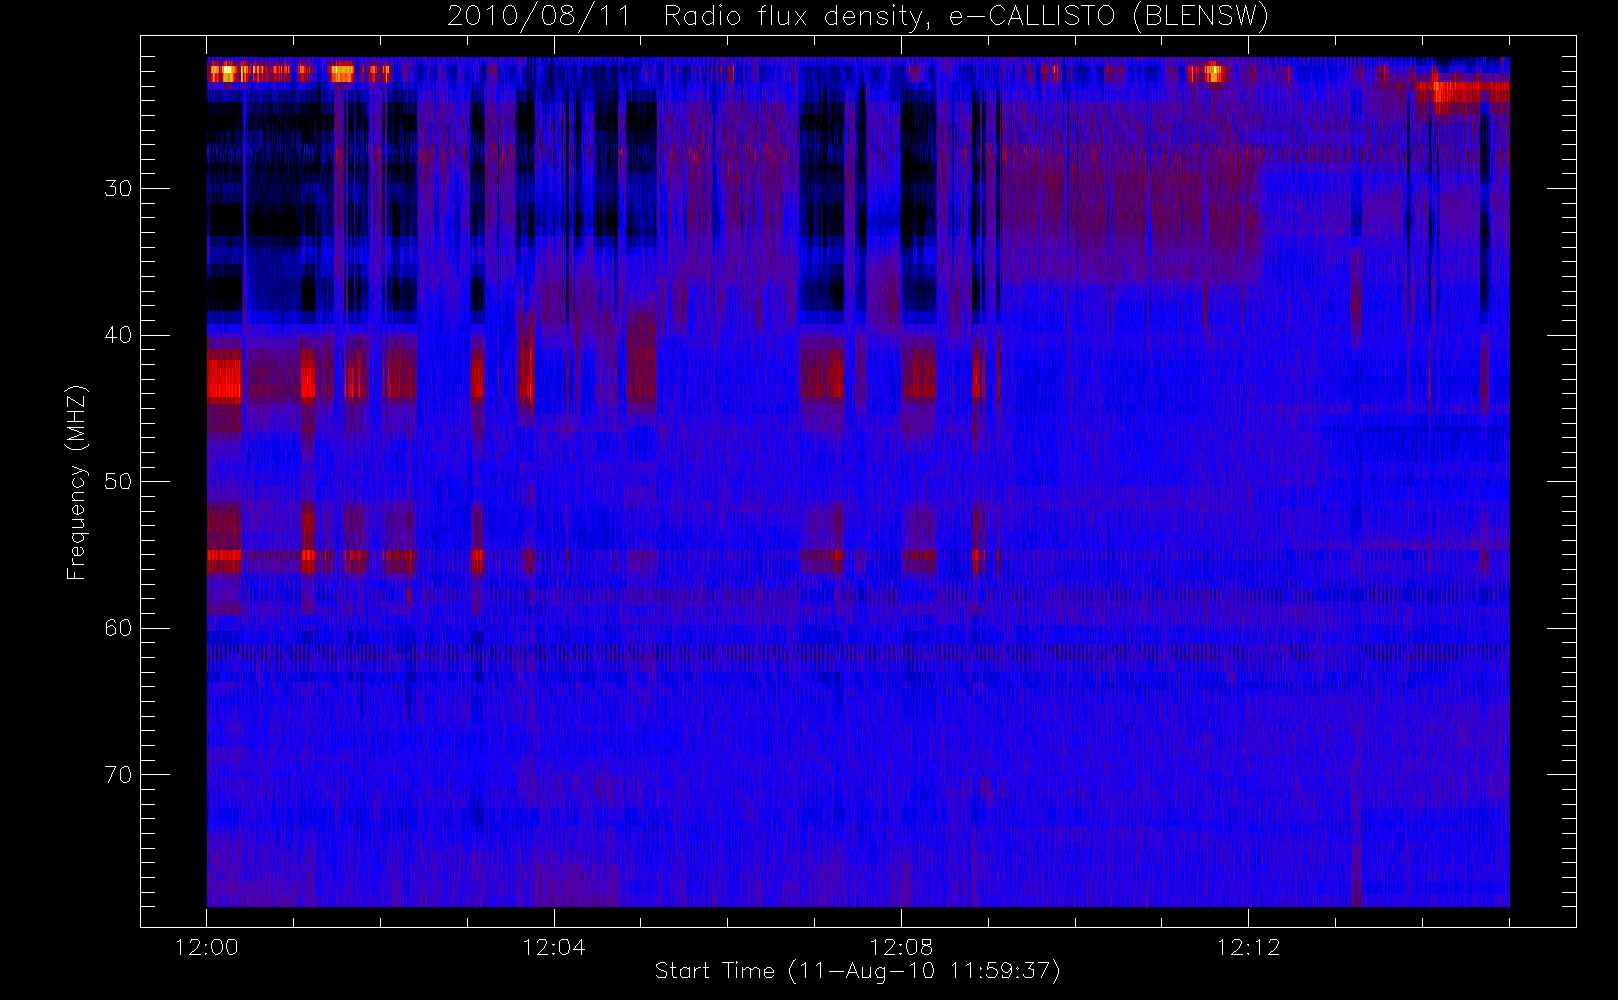Image resolution: width=1618 pixels, height=1000 pixels.
Task: Click the 30 frequency tick label
Action: 118,188
